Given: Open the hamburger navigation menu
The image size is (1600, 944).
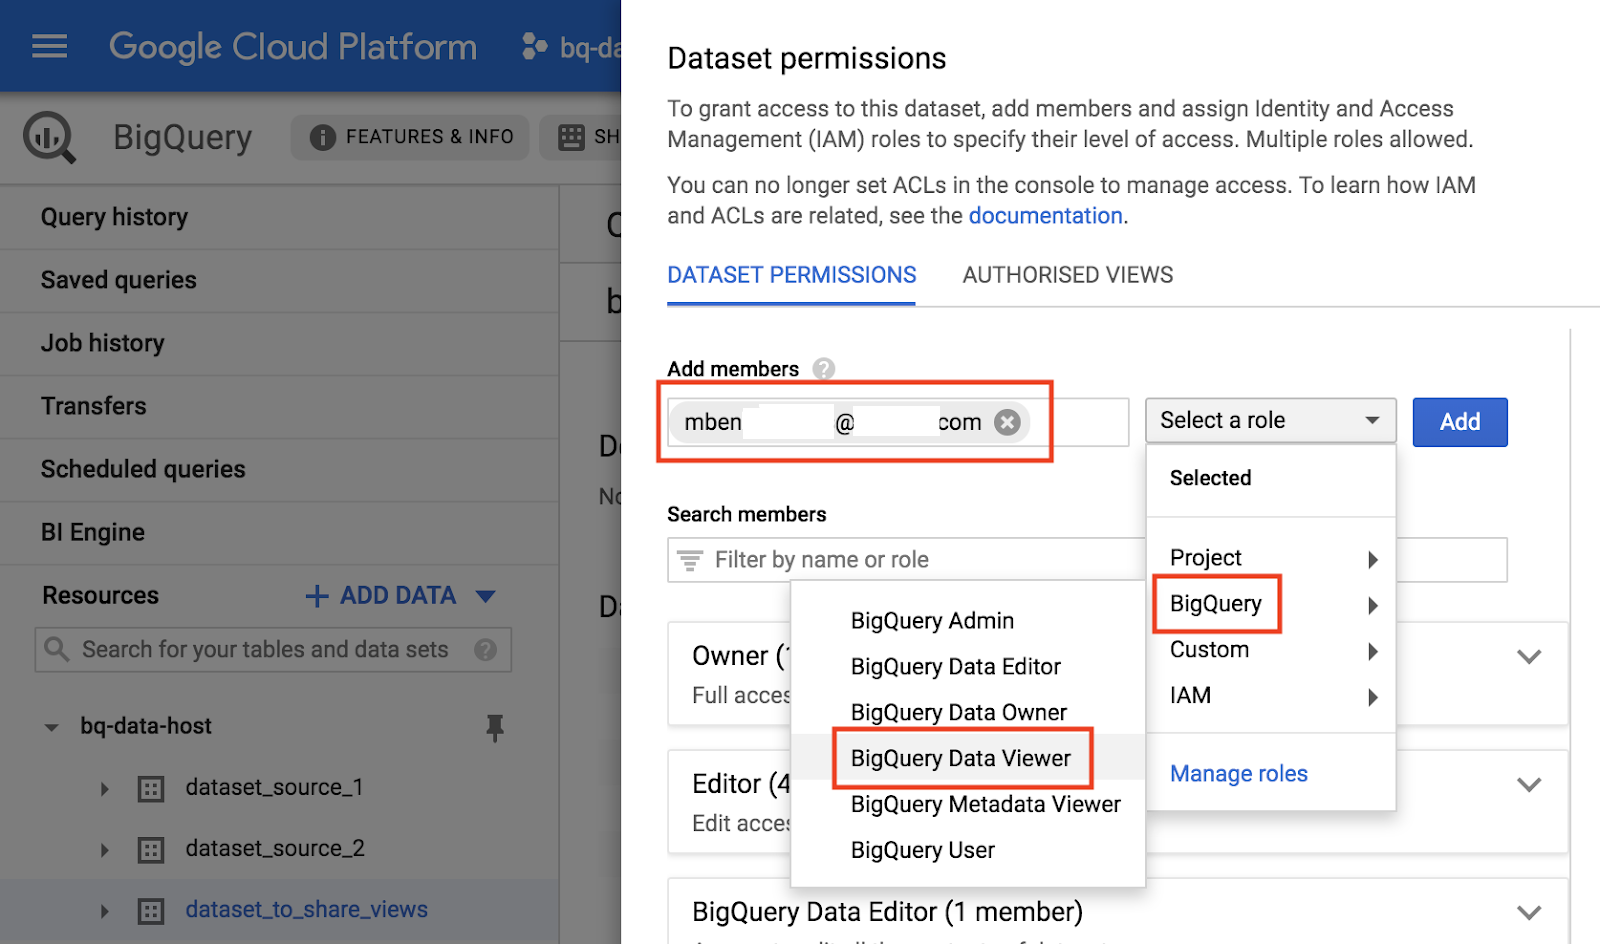Looking at the screenshot, I should [x=49, y=46].
